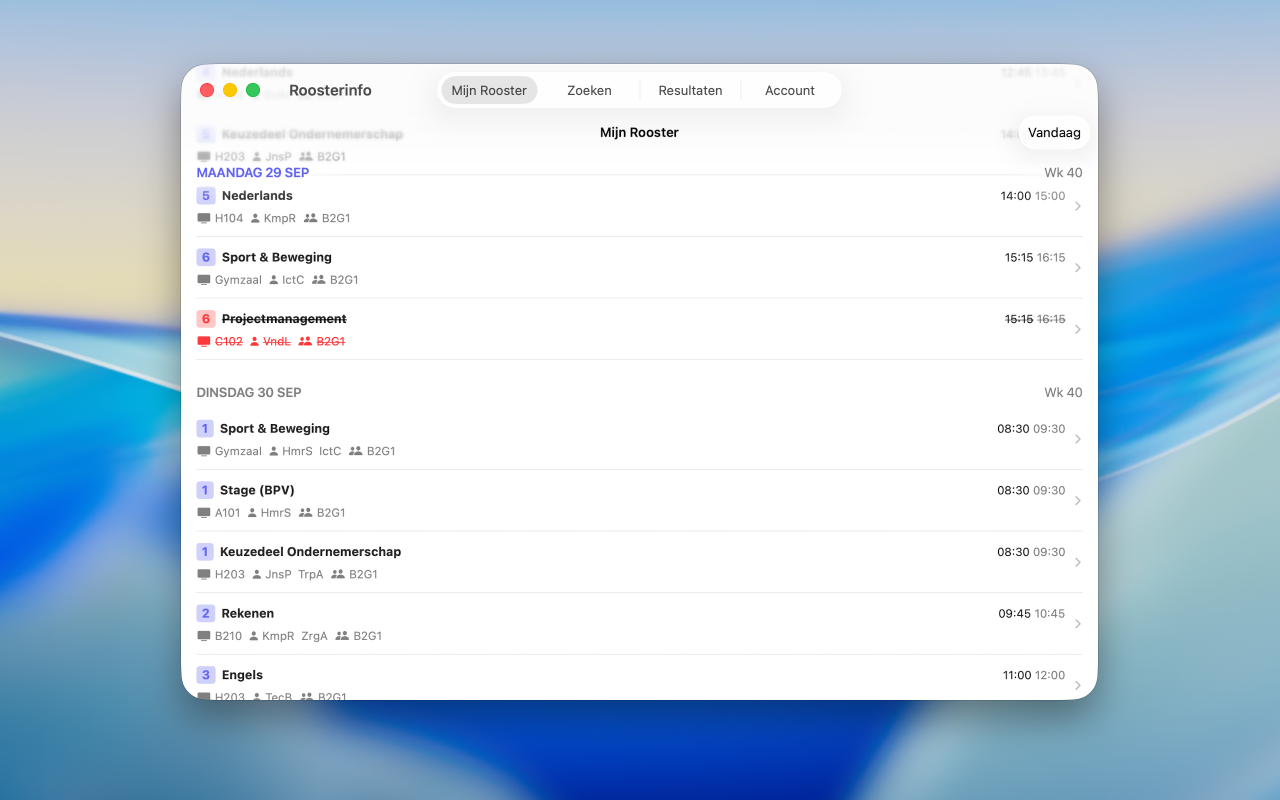Image resolution: width=1280 pixels, height=800 pixels.
Task: Click red period 6 badge for Projectmanagement
Action: 206,319
